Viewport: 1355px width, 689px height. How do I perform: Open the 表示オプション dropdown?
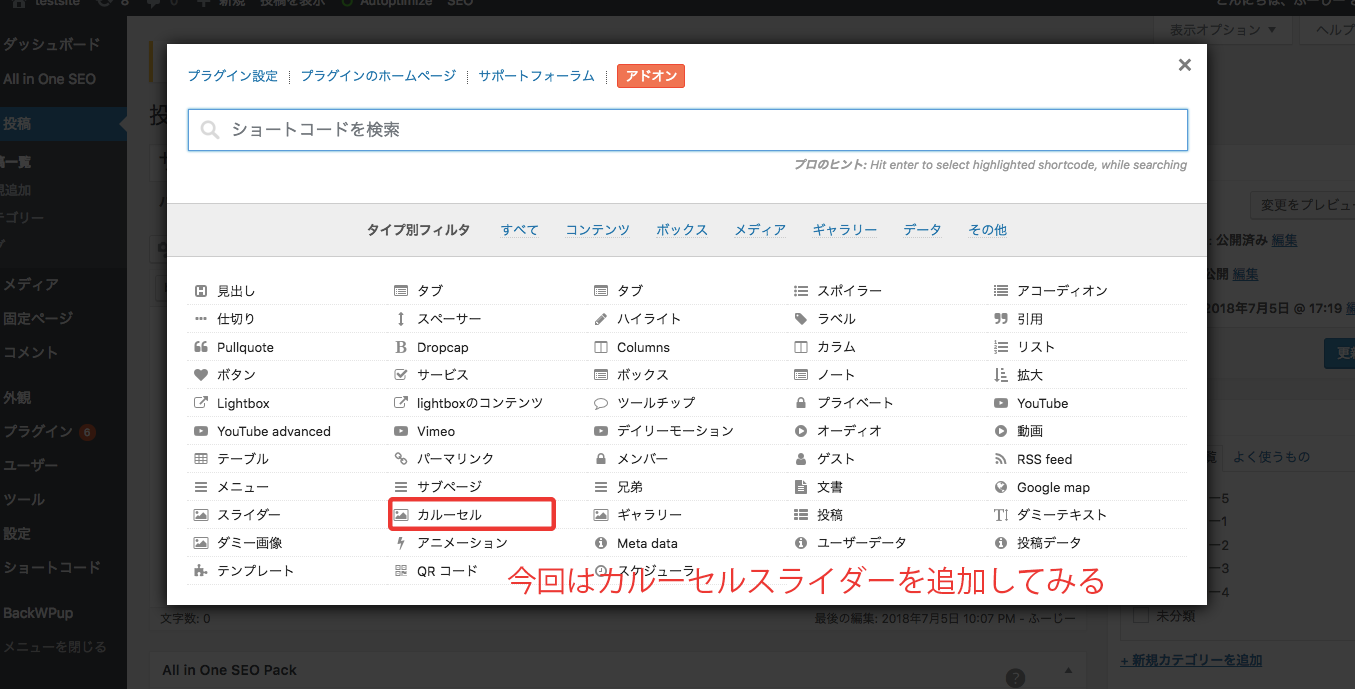click(1222, 30)
